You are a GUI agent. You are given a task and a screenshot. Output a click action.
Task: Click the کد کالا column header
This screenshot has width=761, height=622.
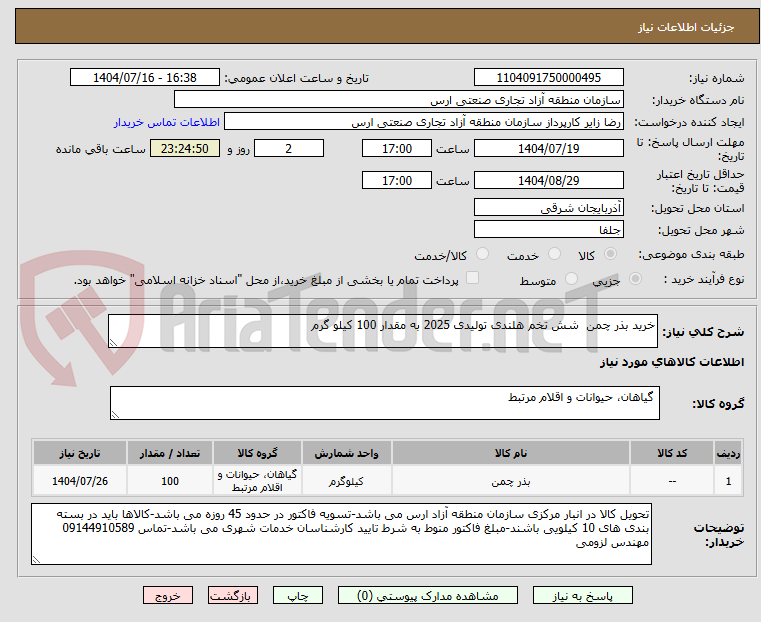tap(672, 453)
